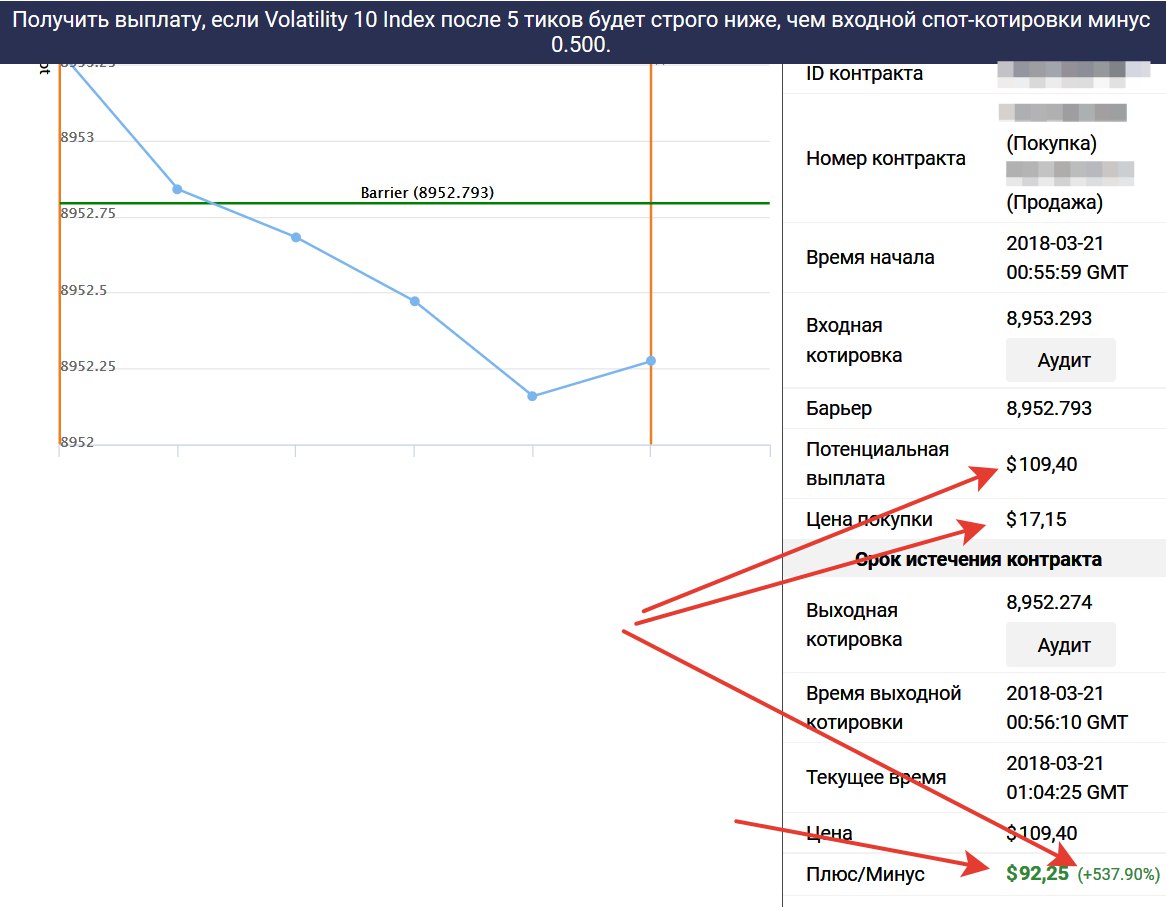This screenshot has height=907, width=1166.
Task: Click the Потенциальная выплата $109,40 value
Action: tap(1041, 464)
